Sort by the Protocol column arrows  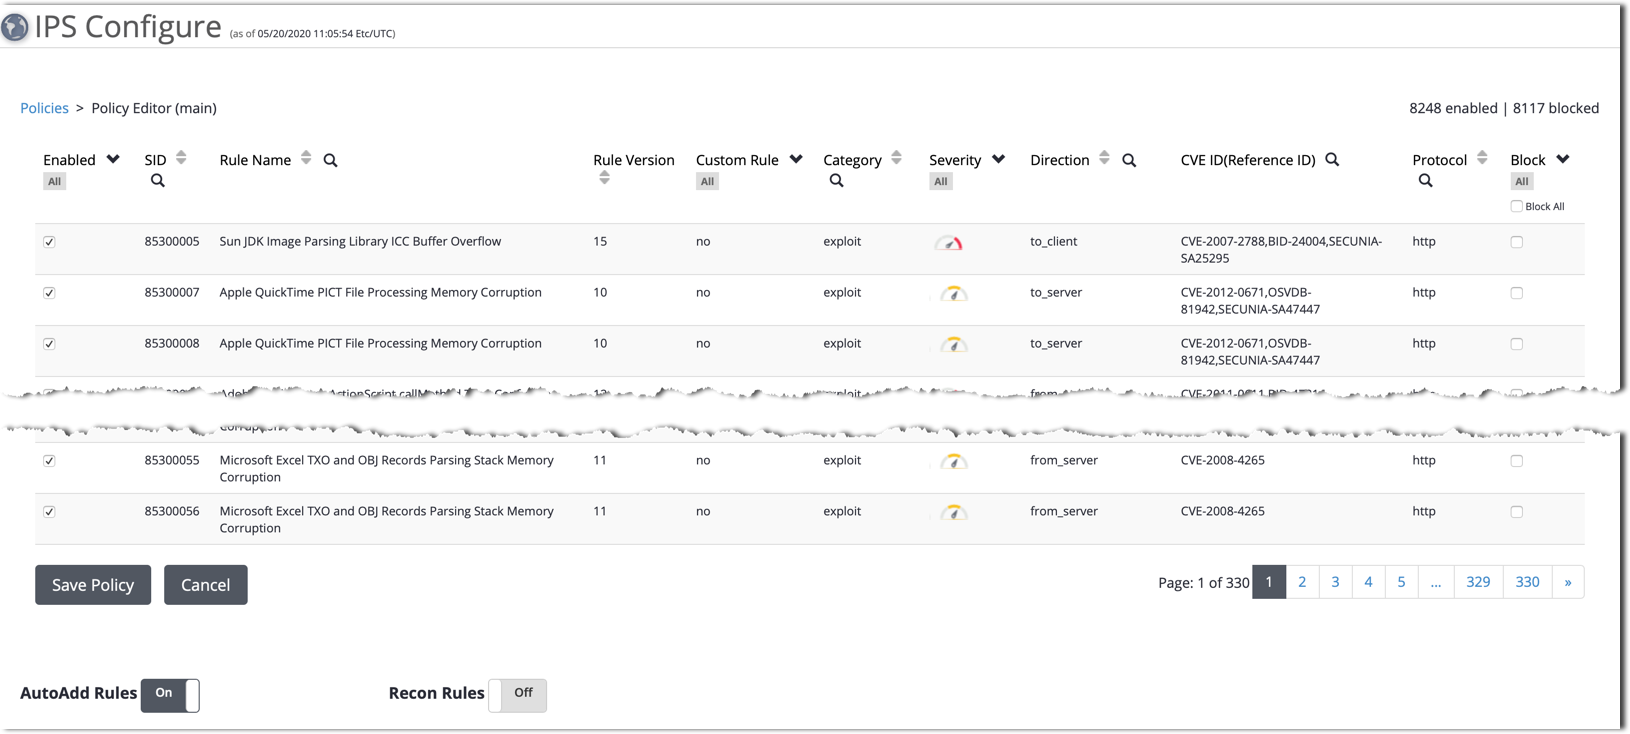click(1482, 158)
